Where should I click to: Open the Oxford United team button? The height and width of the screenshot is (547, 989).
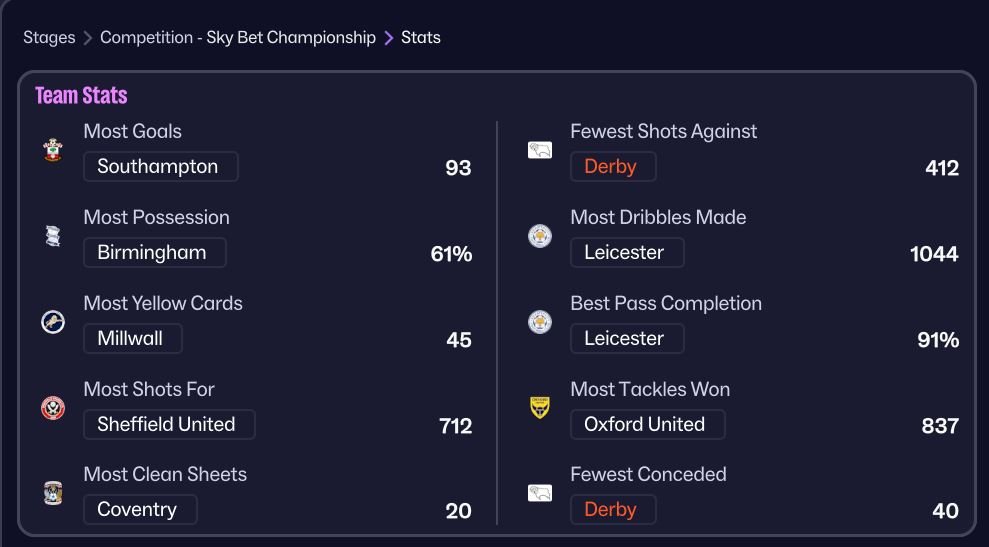coord(647,425)
